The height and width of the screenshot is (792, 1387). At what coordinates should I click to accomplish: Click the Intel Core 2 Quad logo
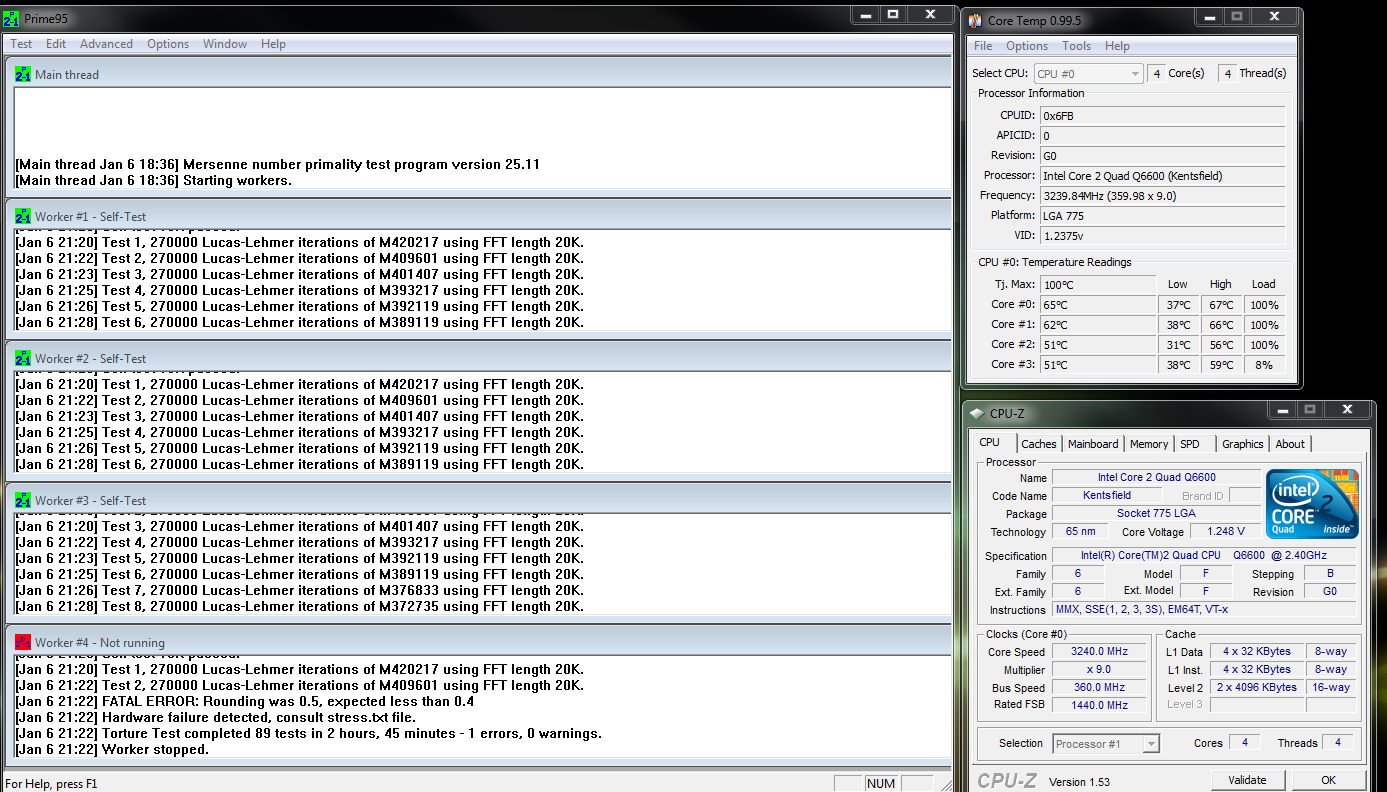click(1313, 504)
